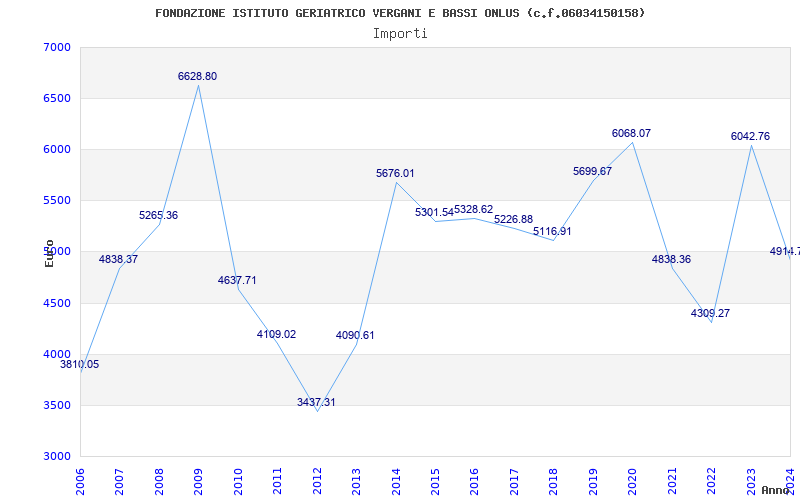This screenshot has width=800, height=500.
Task: Click the 5226.88 data label
Action: [x=513, y=219]
